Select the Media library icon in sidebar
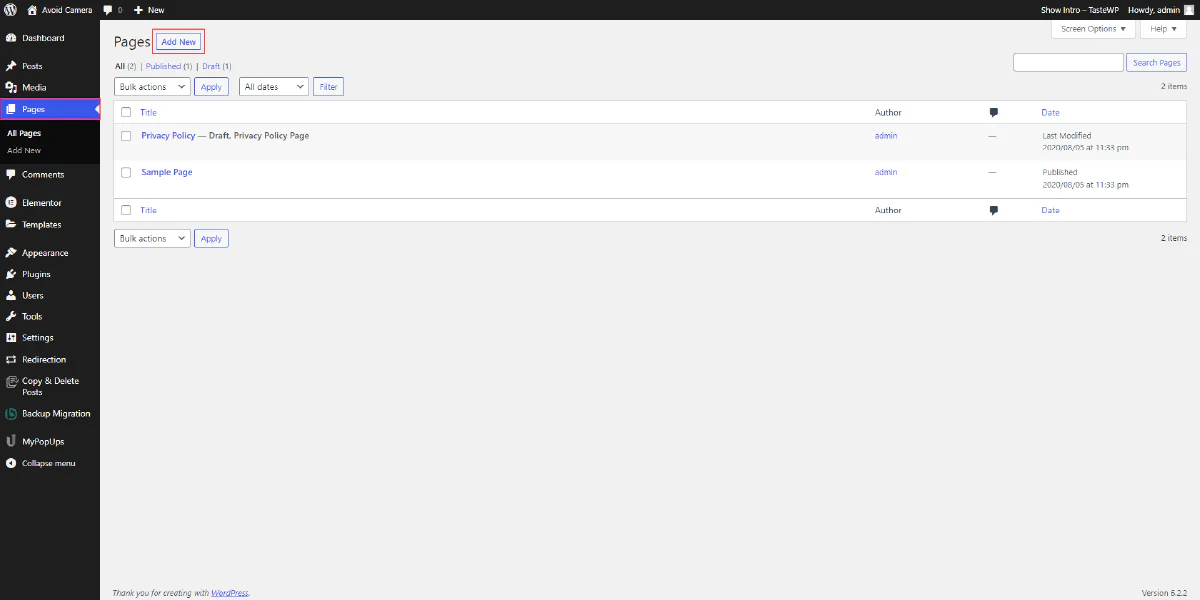 (14, 86)
